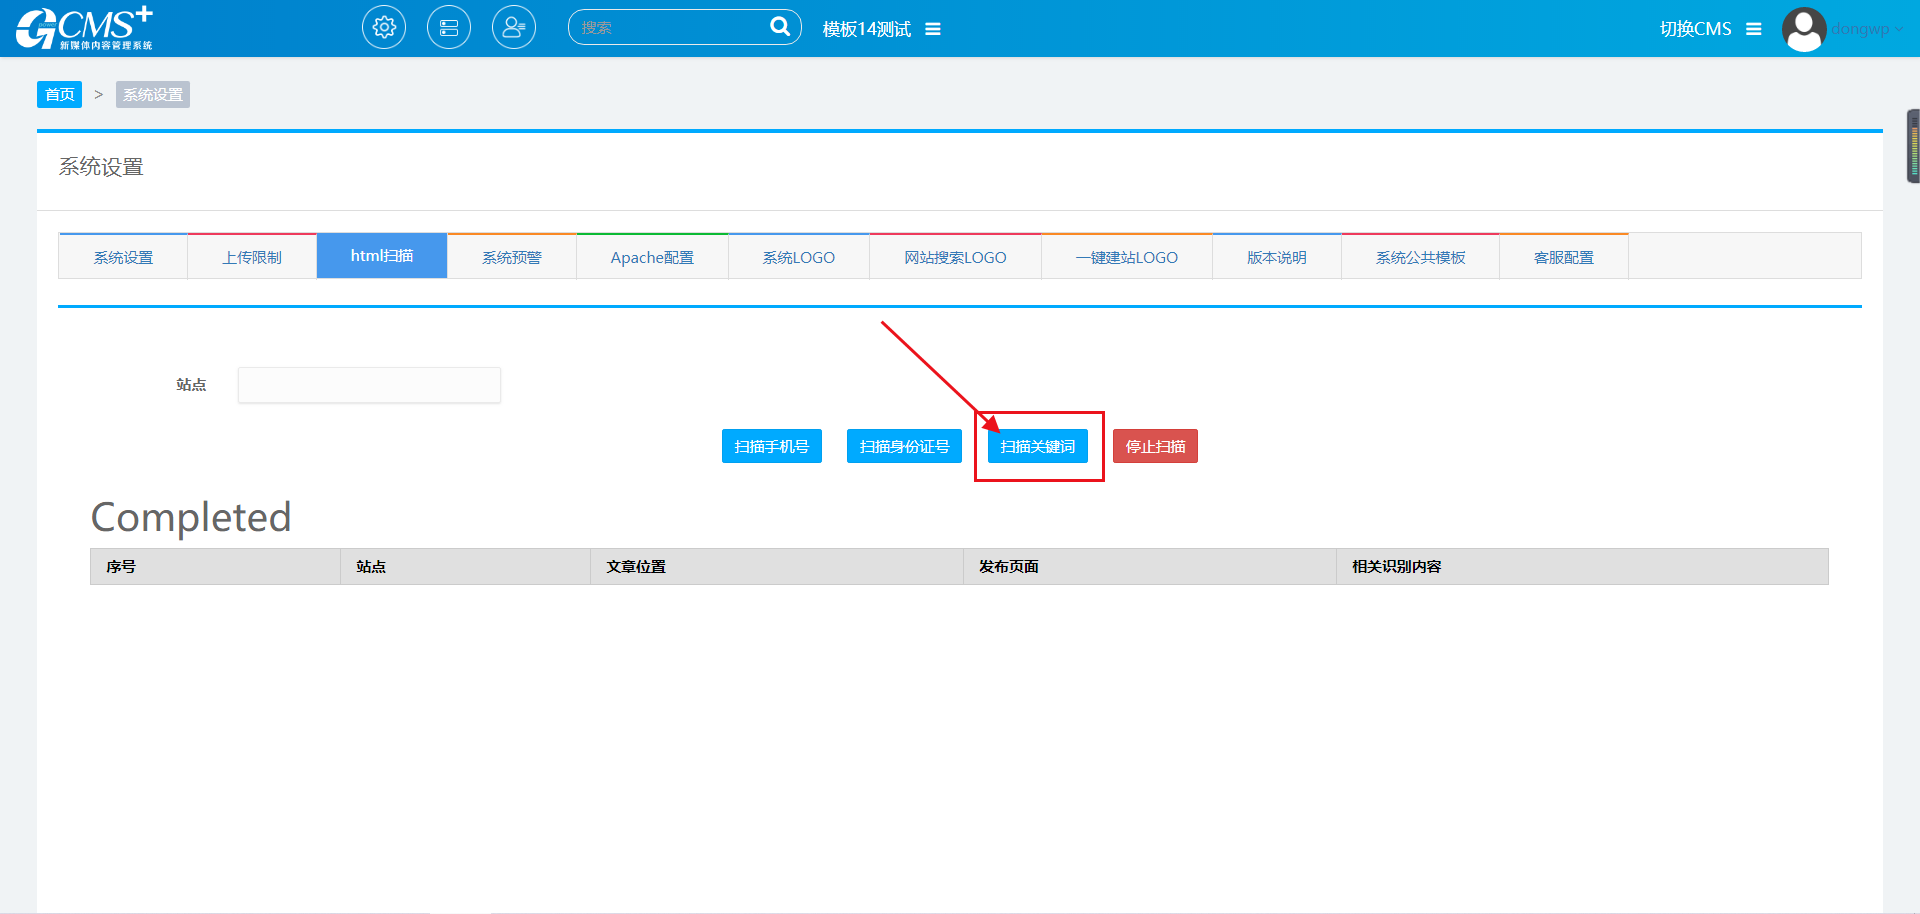This screenshot has height=914, width=1920.
Task: Open the Apache配置 tab
Action: click(x=652, y=257)
